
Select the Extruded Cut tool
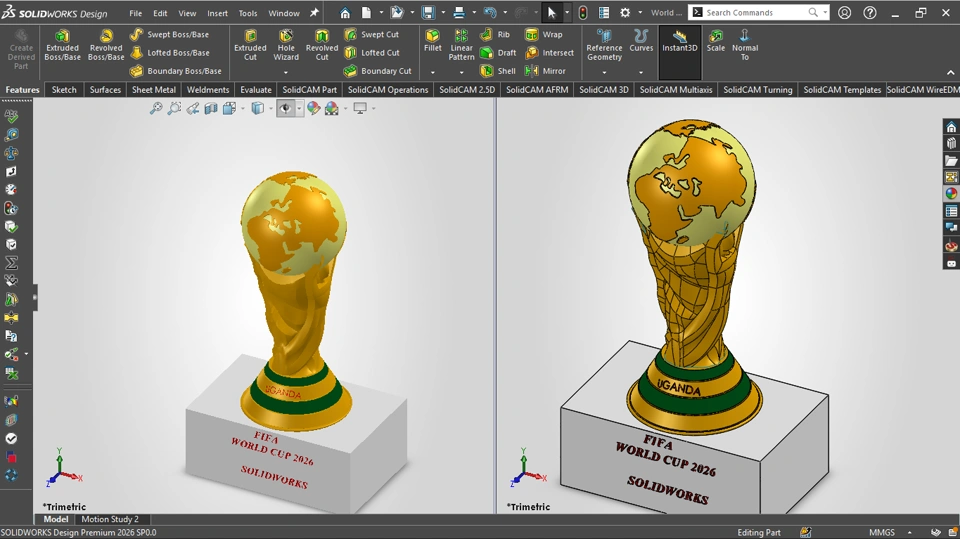[x=250, y=45]
